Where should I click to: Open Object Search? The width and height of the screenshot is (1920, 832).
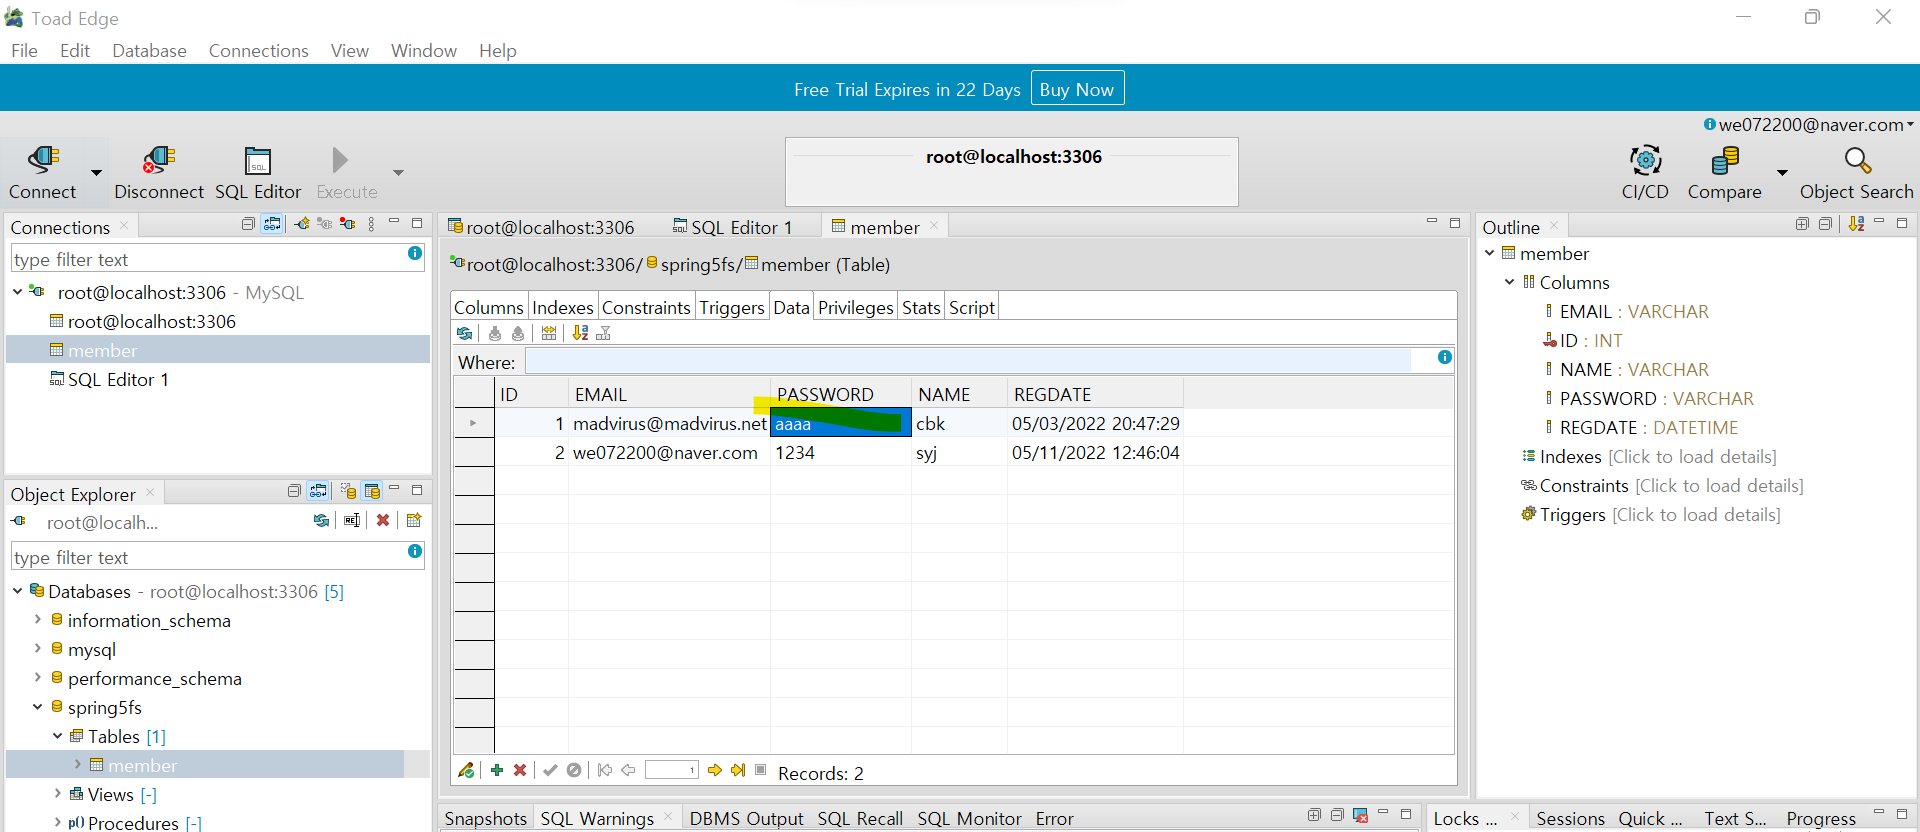tap(1856, 172)
